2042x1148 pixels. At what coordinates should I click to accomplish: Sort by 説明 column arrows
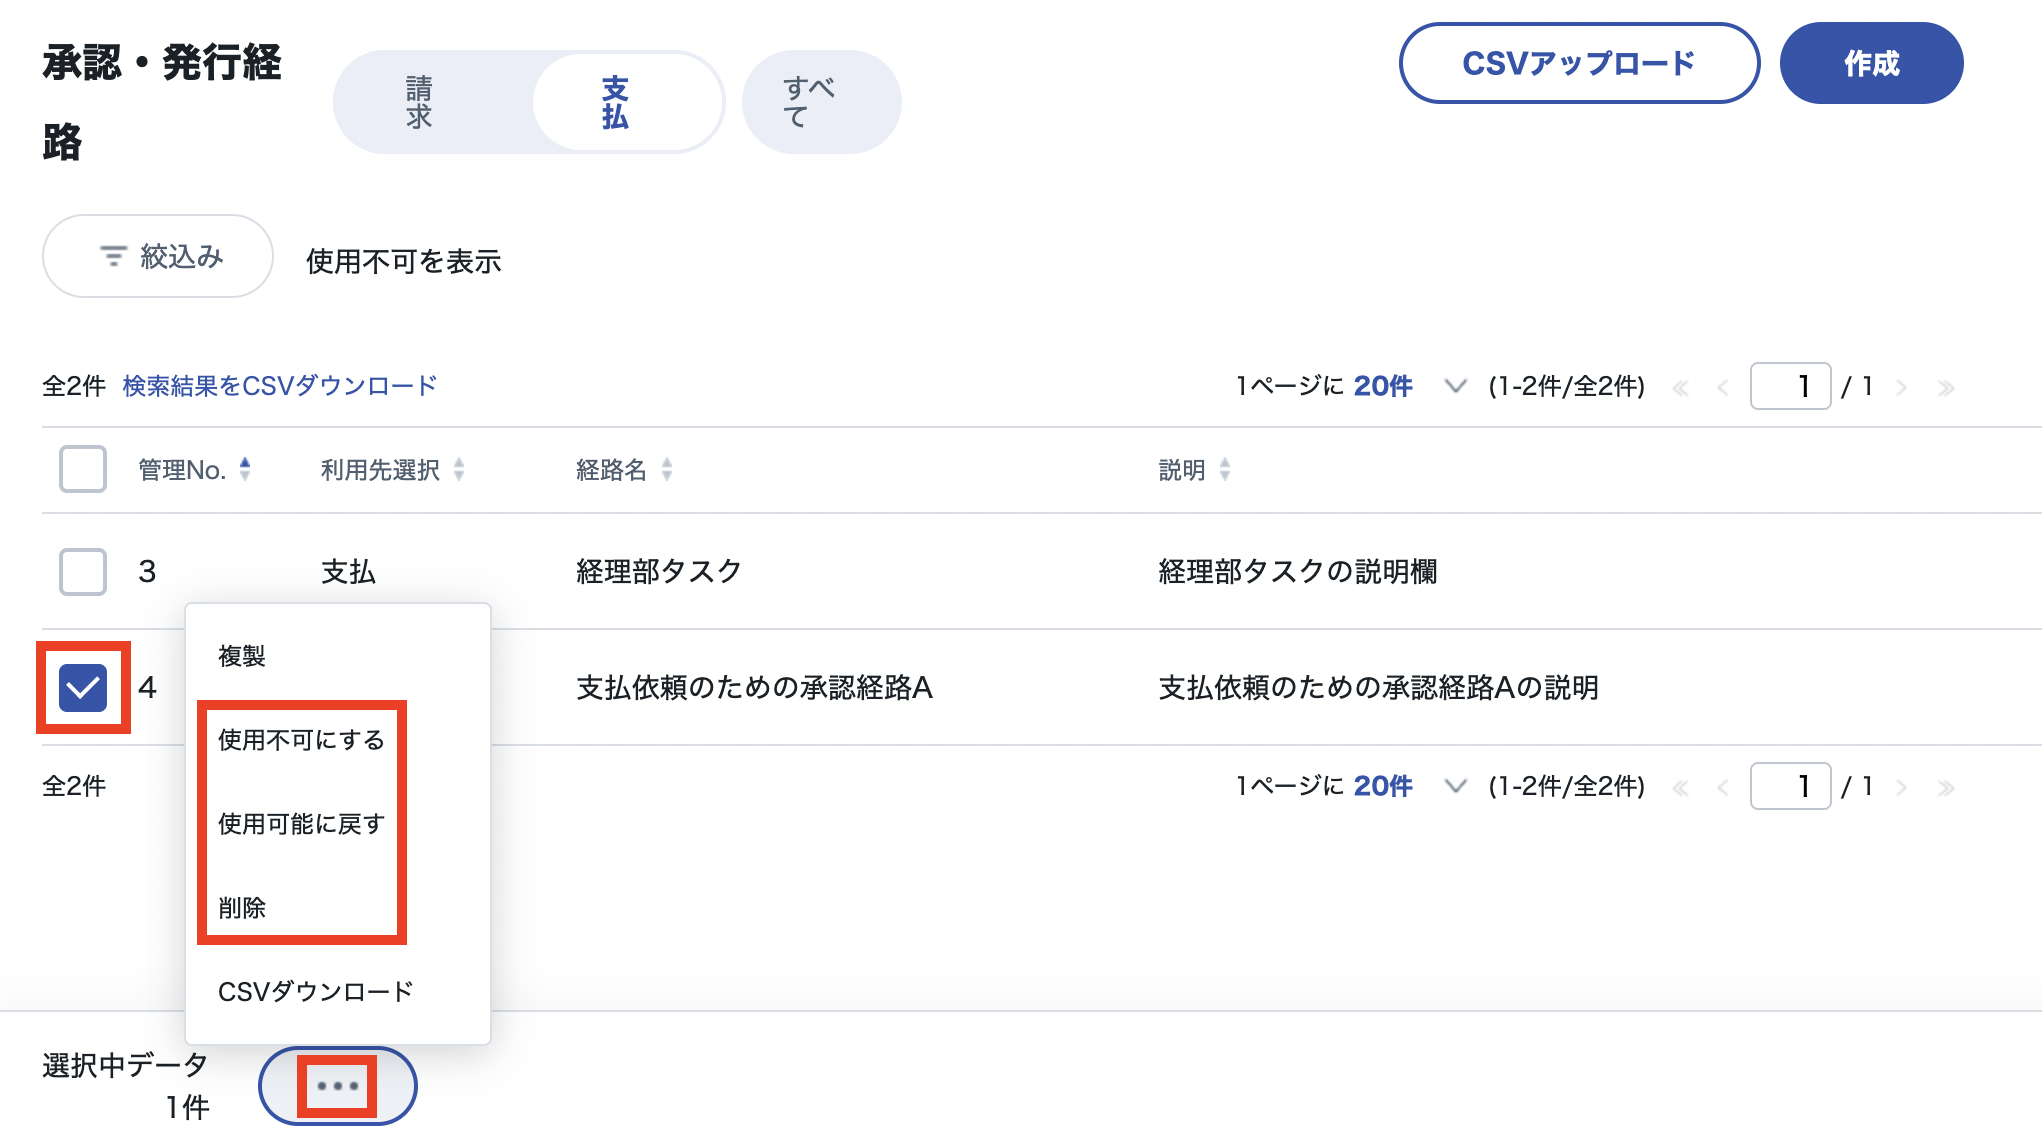(1225, 469)
